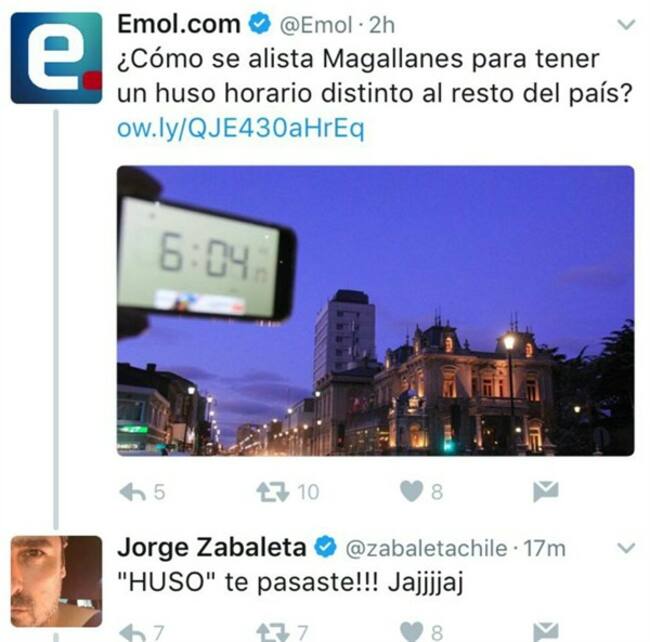The image size is (650, 642).
Task: Like the Emol.com tweet
Action: click(411, 492)
